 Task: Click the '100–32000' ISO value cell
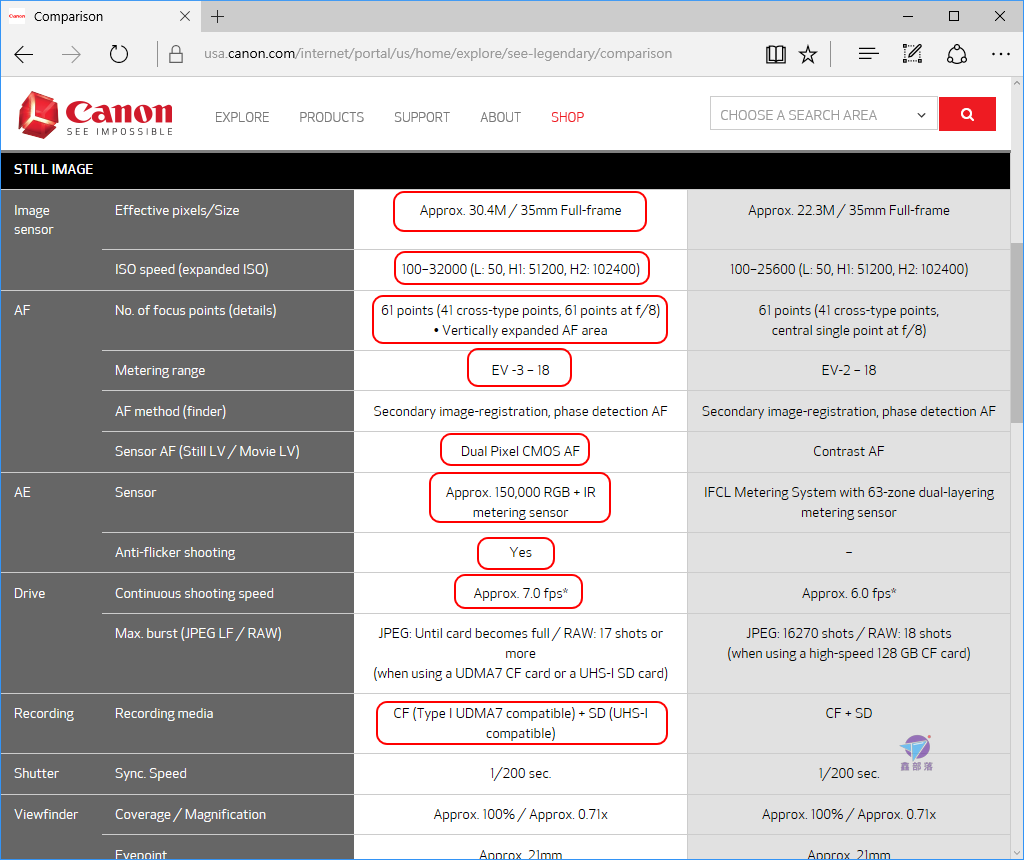[520, 269]
